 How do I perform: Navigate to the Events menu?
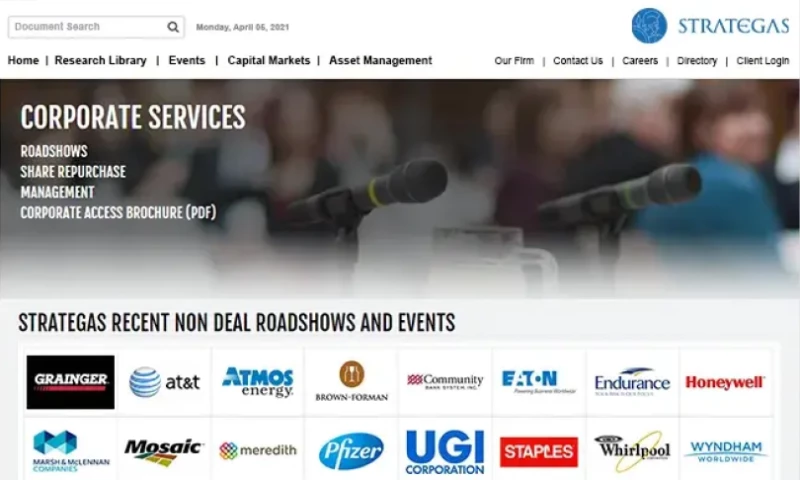[187, 61]
